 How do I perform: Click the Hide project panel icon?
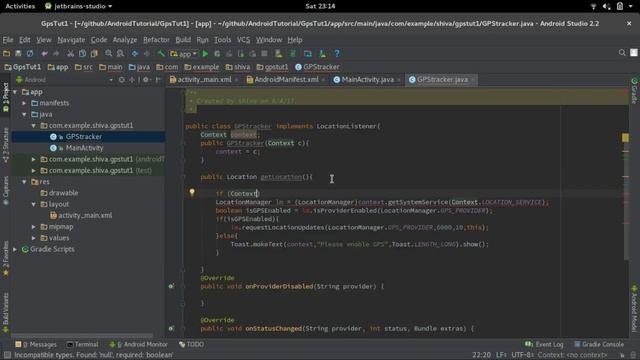(158, 80)
